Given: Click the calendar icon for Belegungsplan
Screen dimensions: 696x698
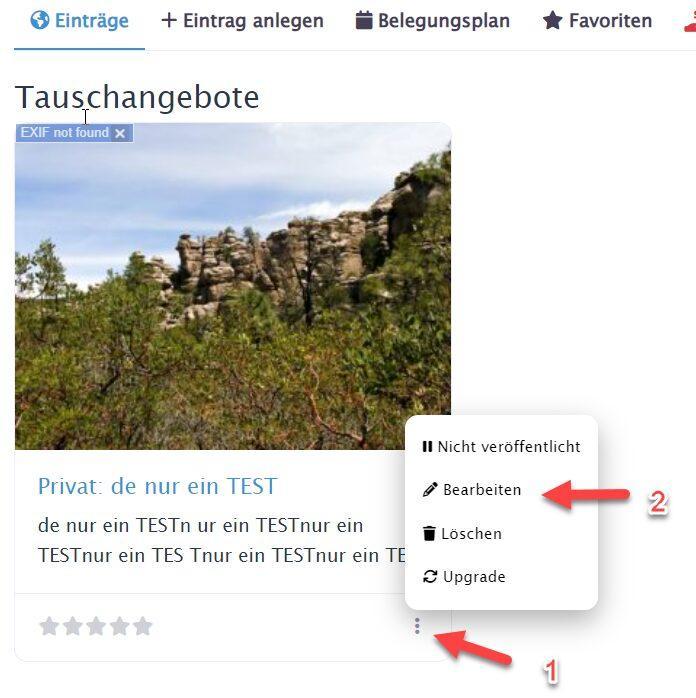Looking at the screenshot, I should [x=364, y=20].
